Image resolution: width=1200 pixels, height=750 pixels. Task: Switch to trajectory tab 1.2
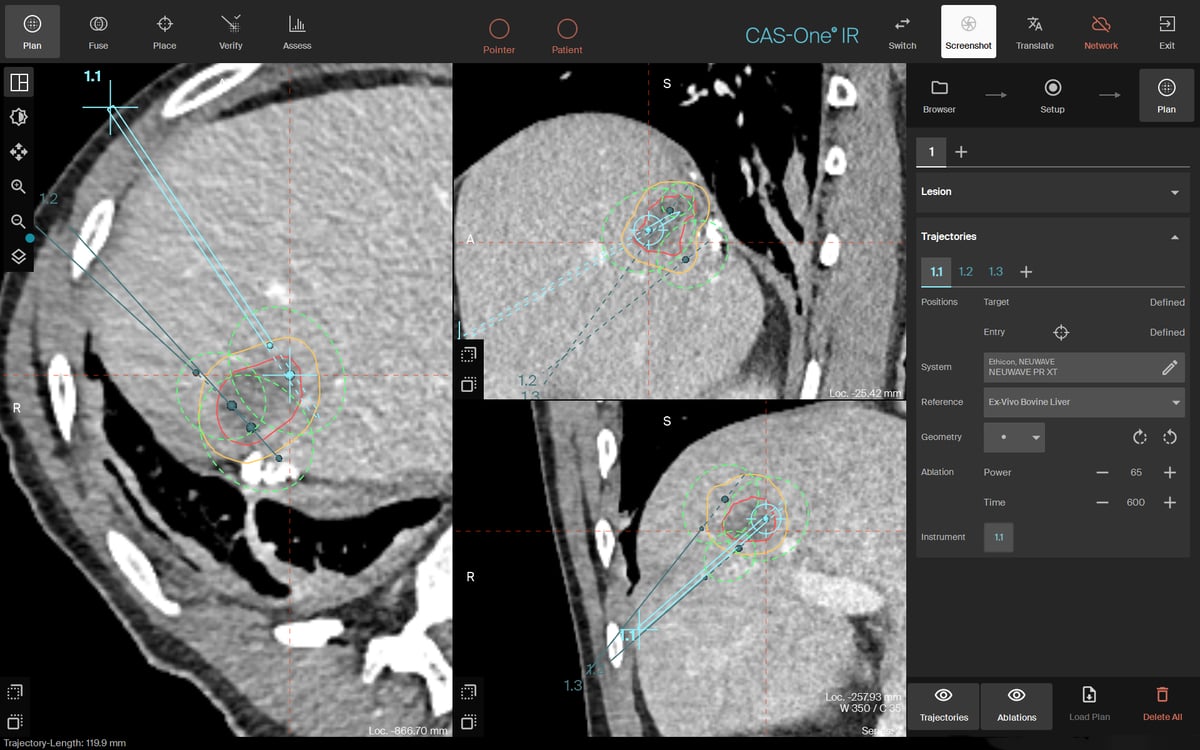[966, 271]
